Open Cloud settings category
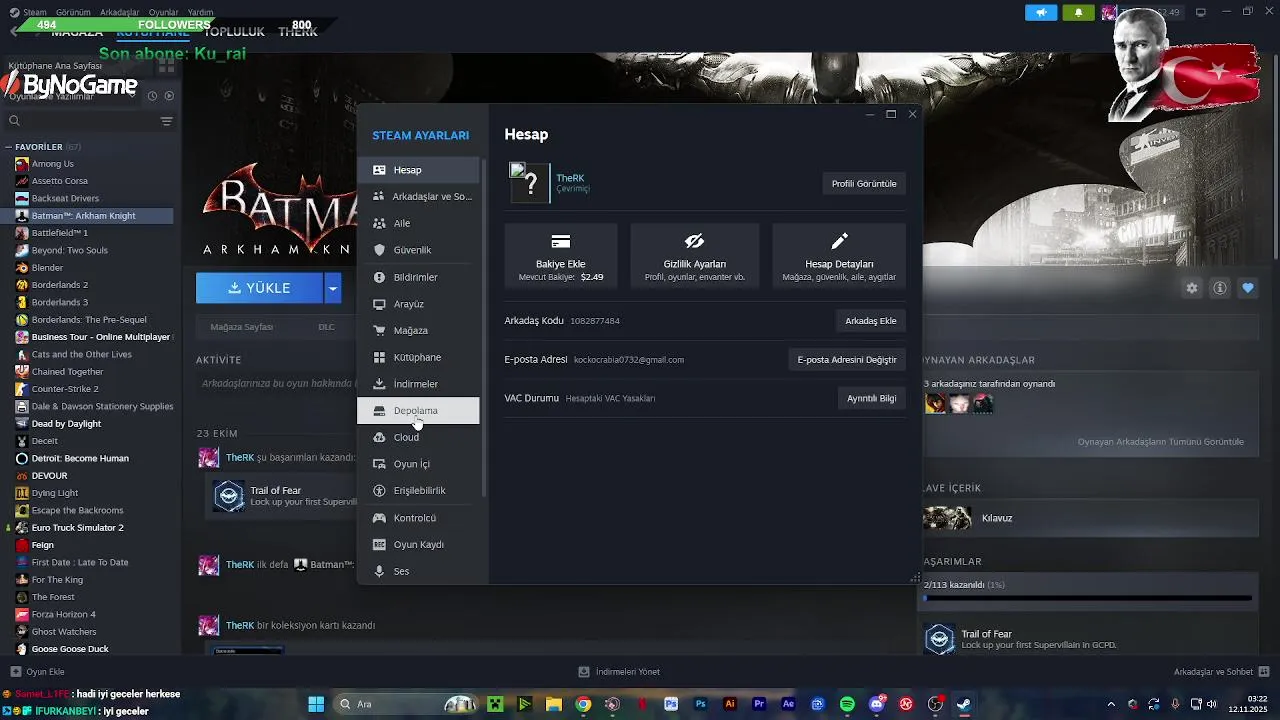This screenshot has width=1280, height=720. [418, 437]
